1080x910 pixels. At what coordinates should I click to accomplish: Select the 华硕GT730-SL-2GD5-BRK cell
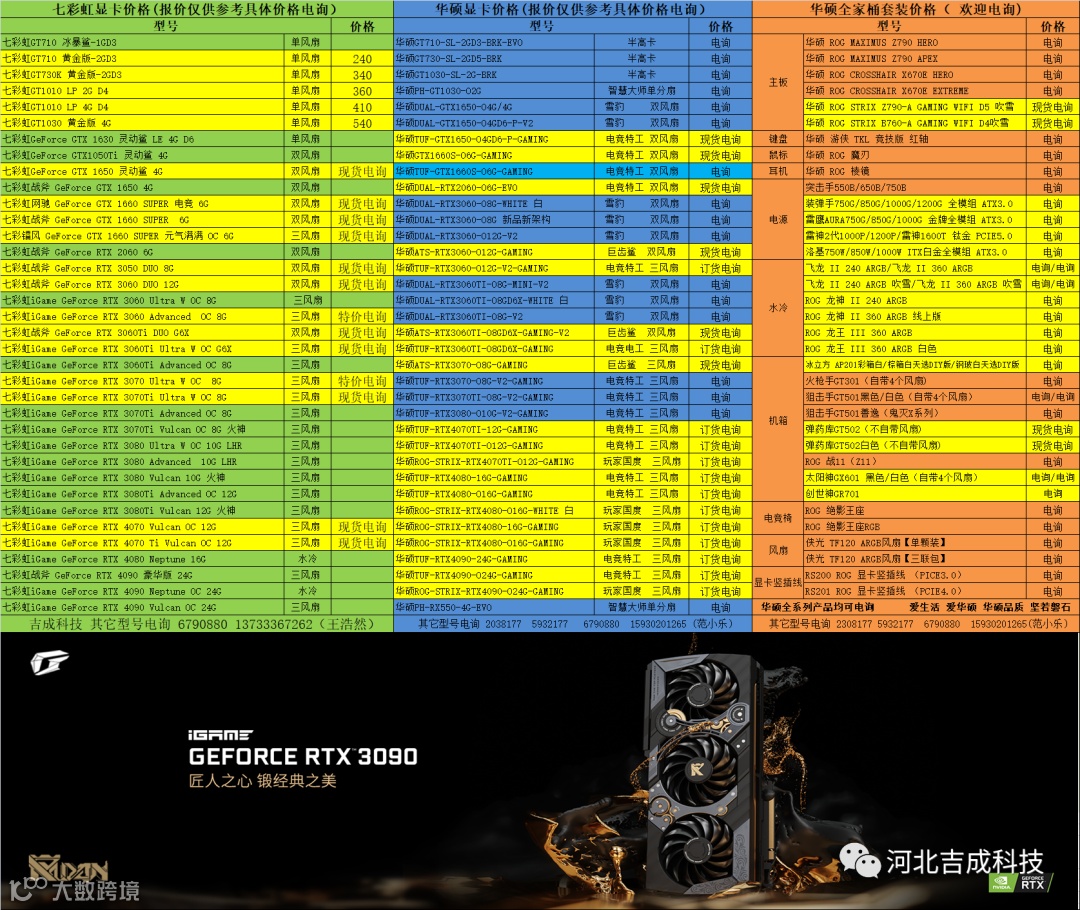[x=494, y=59]
